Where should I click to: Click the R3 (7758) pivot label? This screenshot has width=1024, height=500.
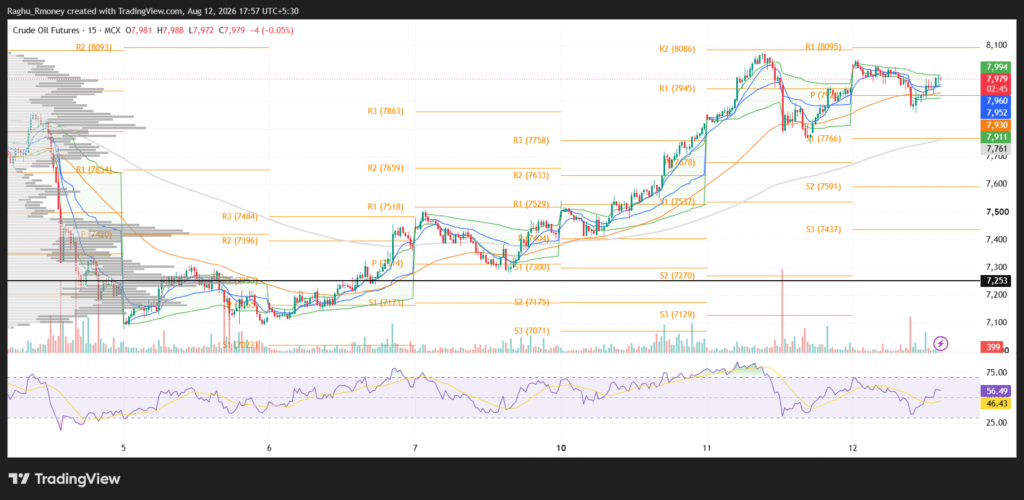pos(531,140)
